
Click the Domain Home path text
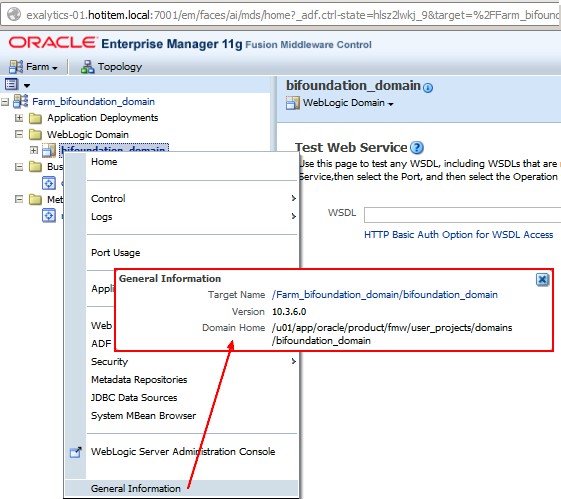pos(392,334)
